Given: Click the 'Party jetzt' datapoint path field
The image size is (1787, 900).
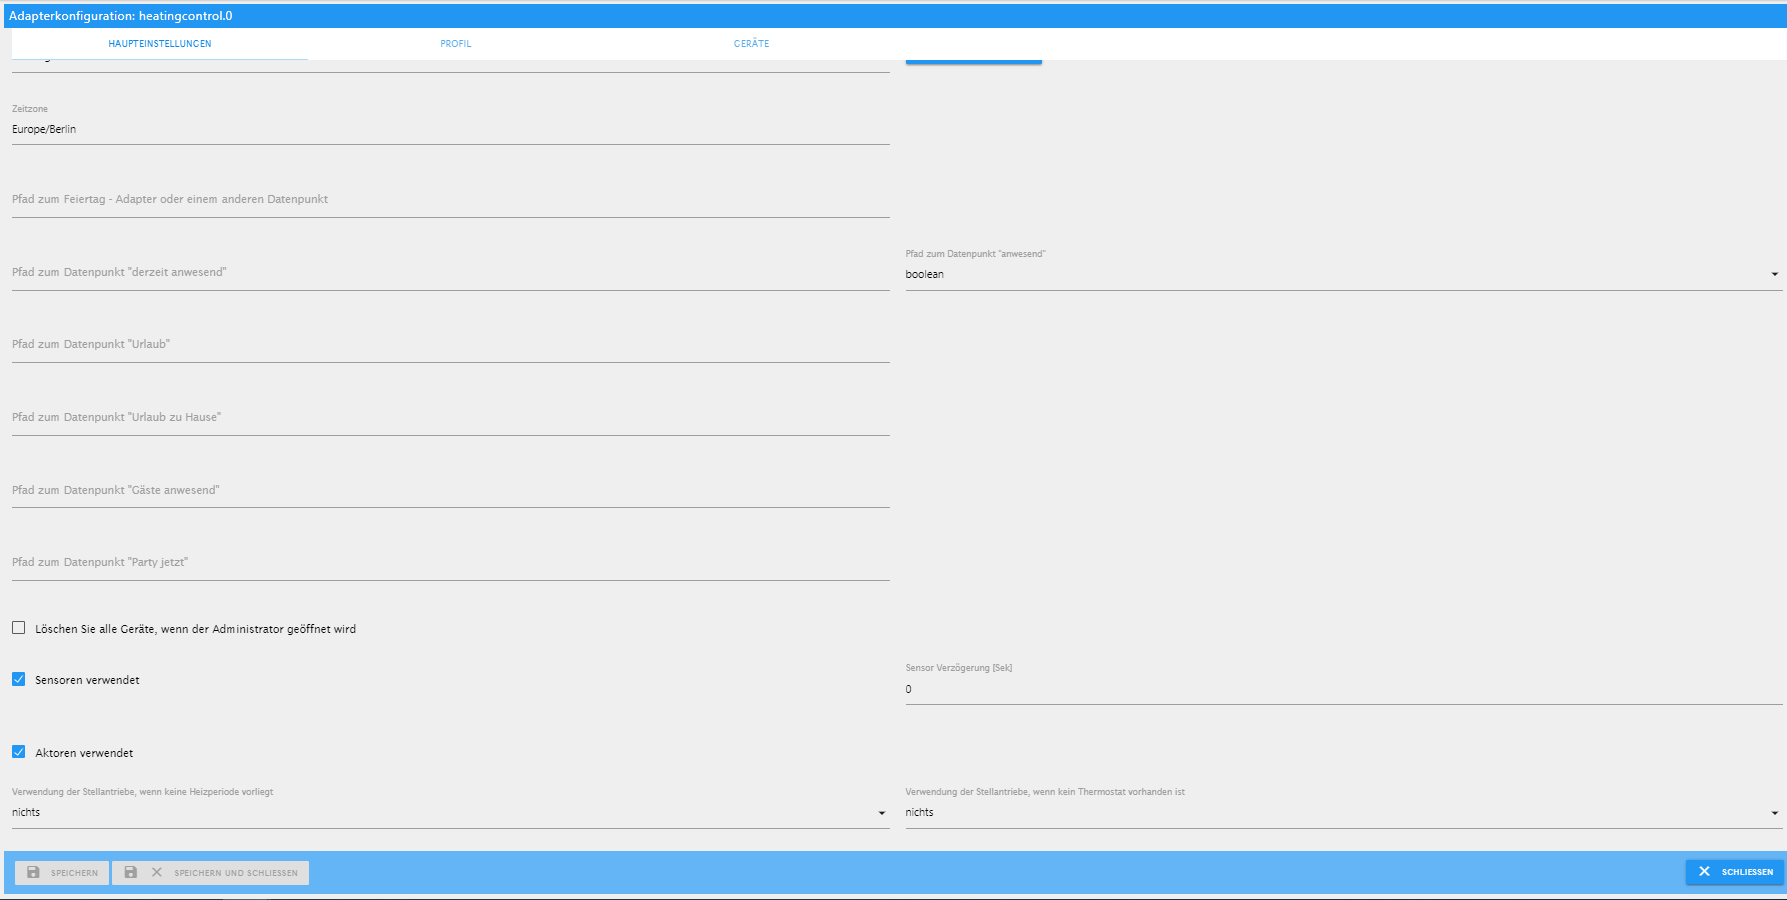Looking at the screenshot, I should click(x=450, y=563).
